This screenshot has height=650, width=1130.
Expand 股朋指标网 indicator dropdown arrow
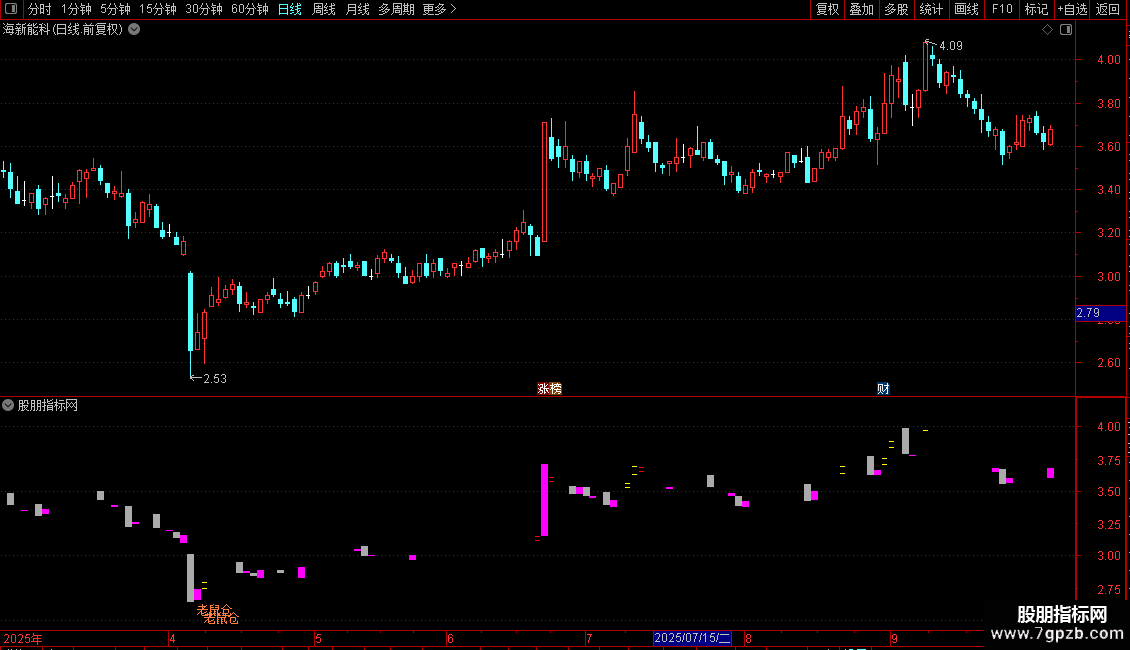[x=8, y=405]
